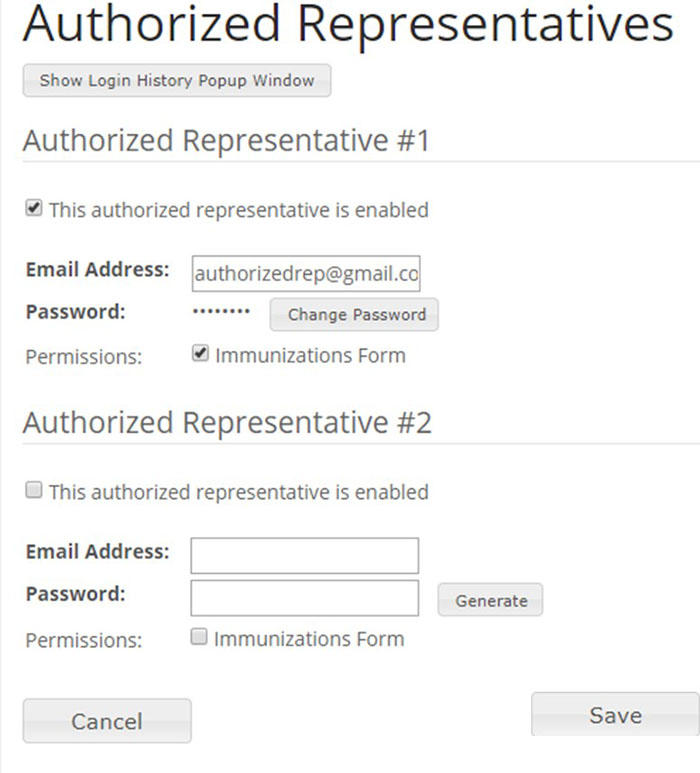The image size is (700, 773).
Task: Click the Authorized Representatives page title
Action: pos(347,24)
